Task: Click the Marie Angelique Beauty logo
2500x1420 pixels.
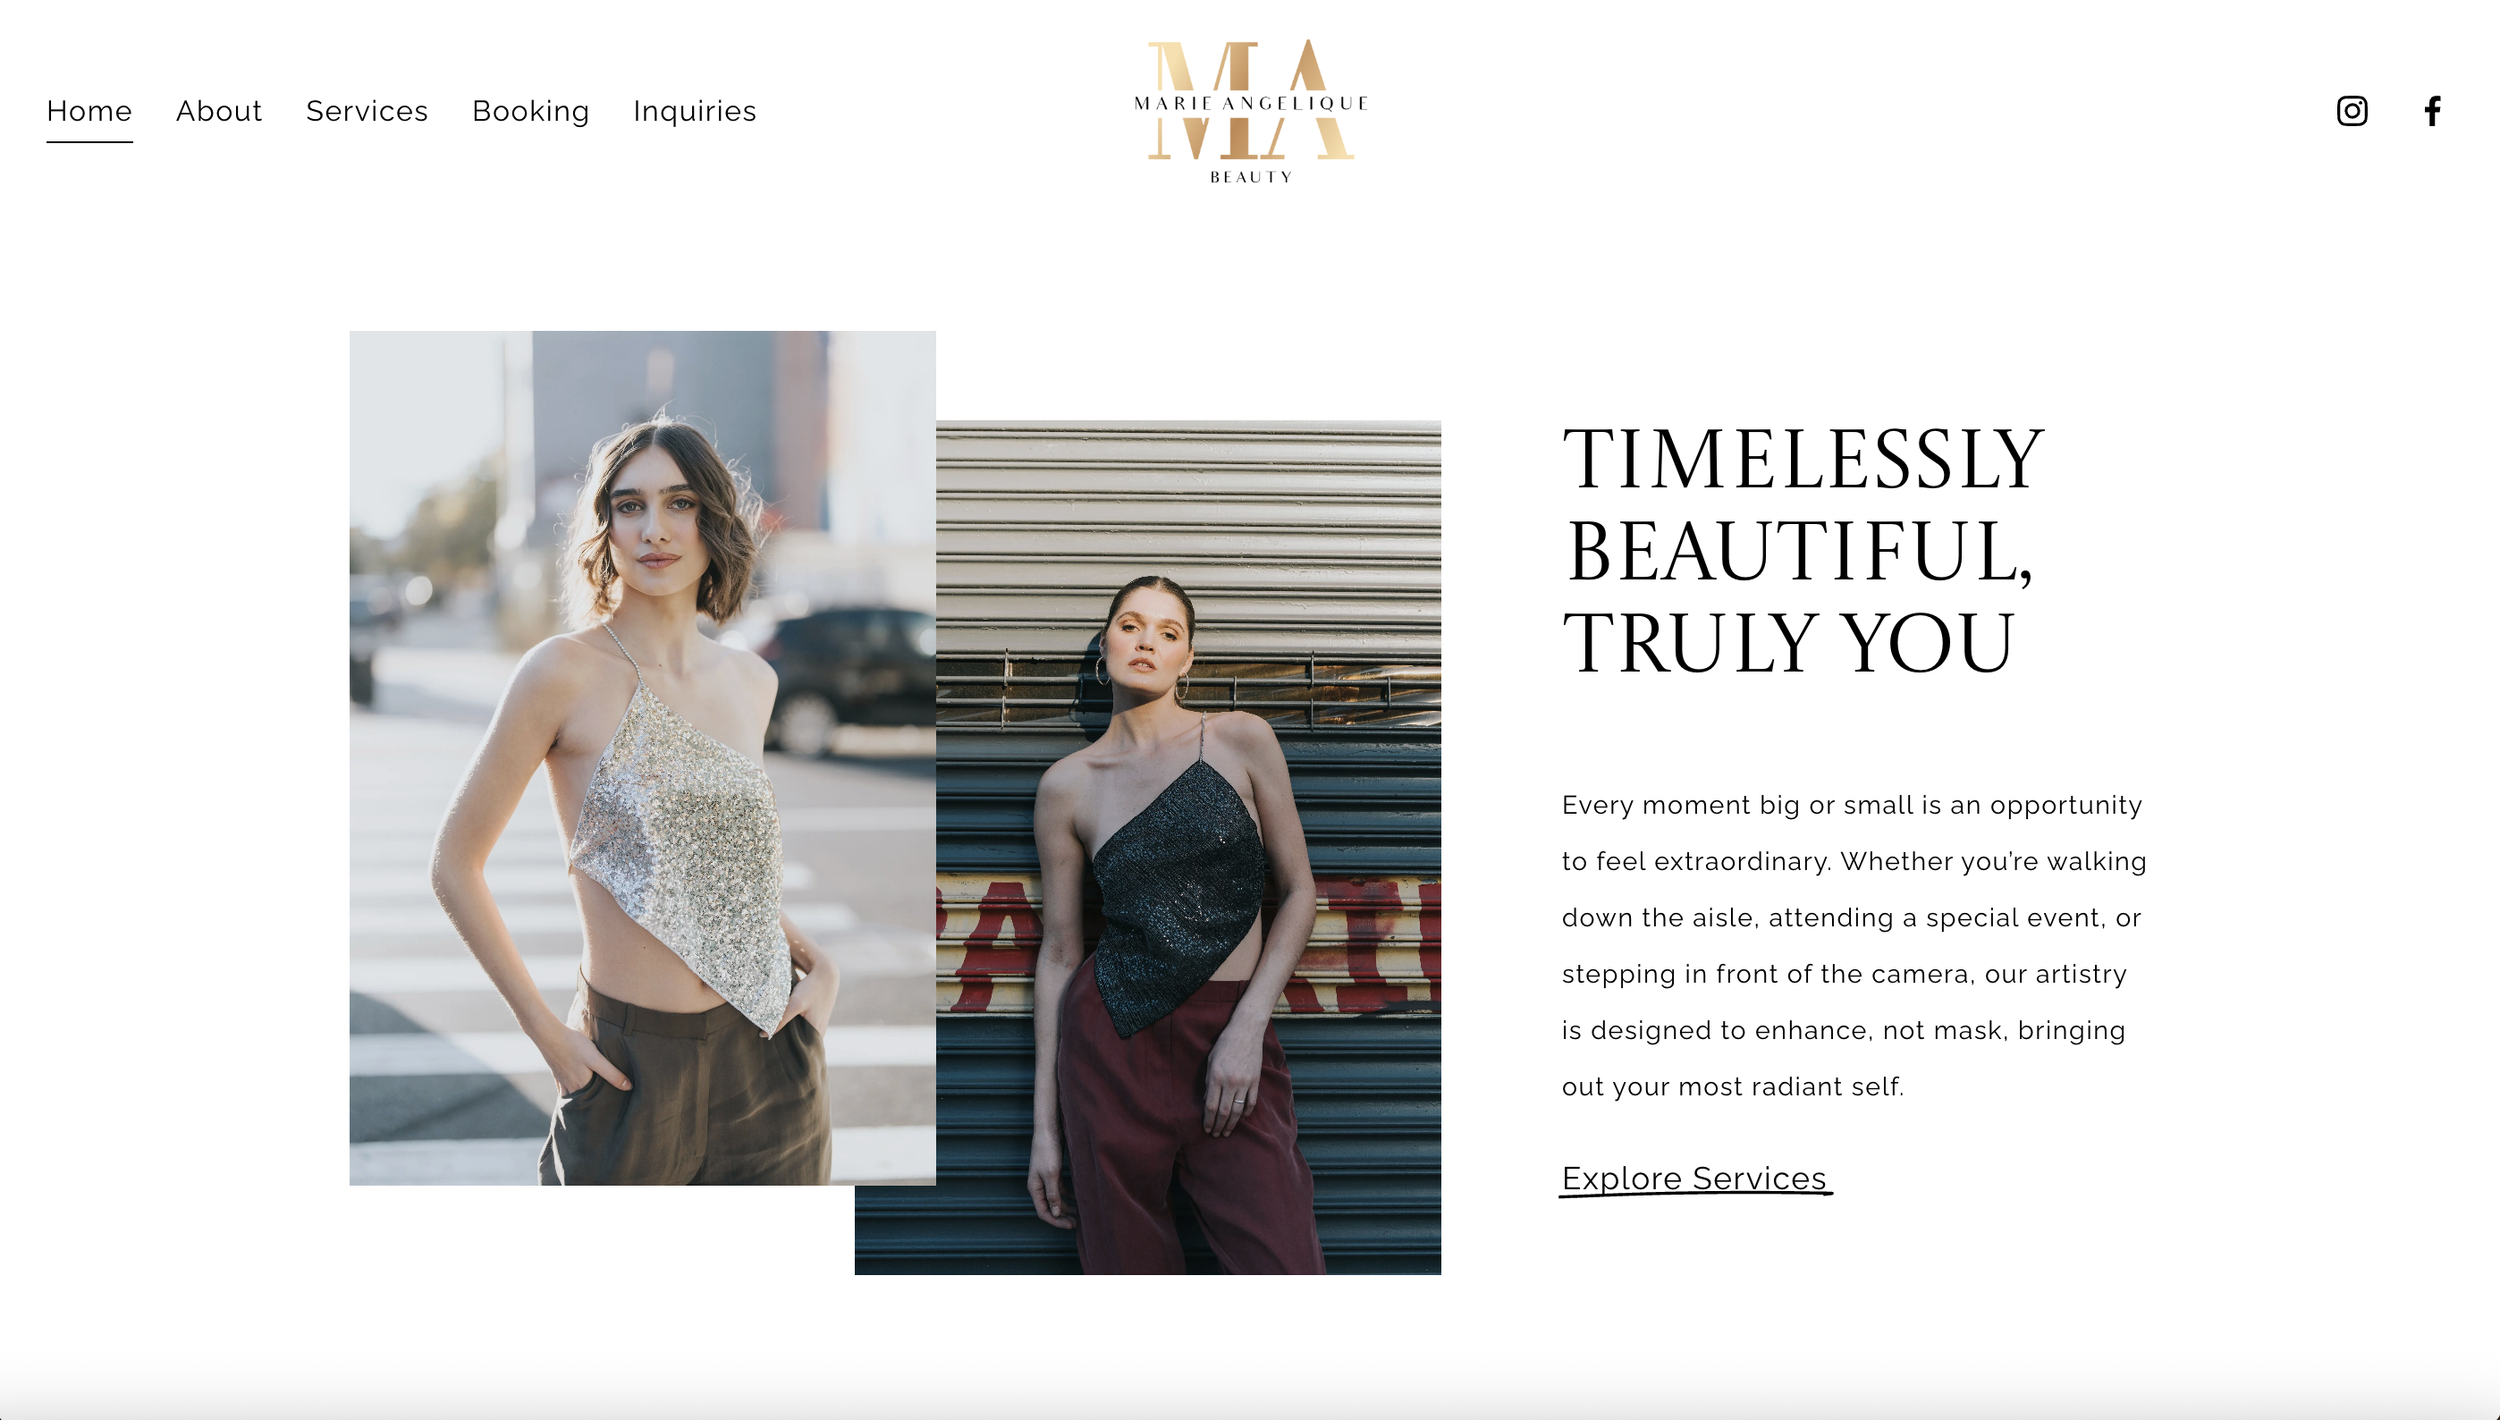Action: point(1250,111)
